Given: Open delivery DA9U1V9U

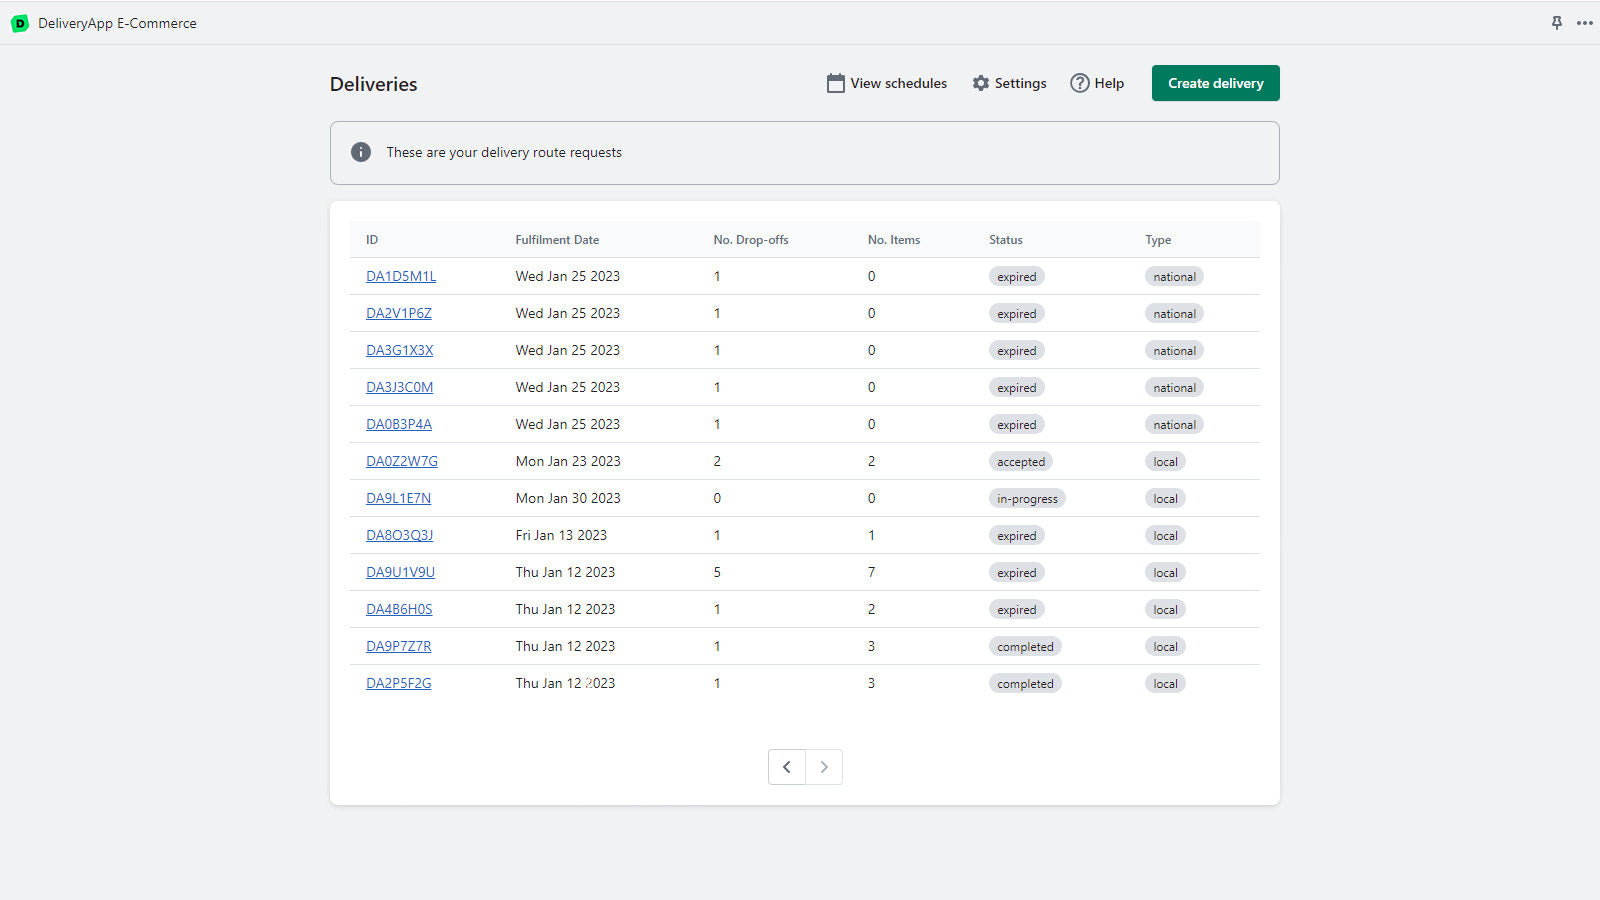Looking at the screenshot, I should pos(400,572).
